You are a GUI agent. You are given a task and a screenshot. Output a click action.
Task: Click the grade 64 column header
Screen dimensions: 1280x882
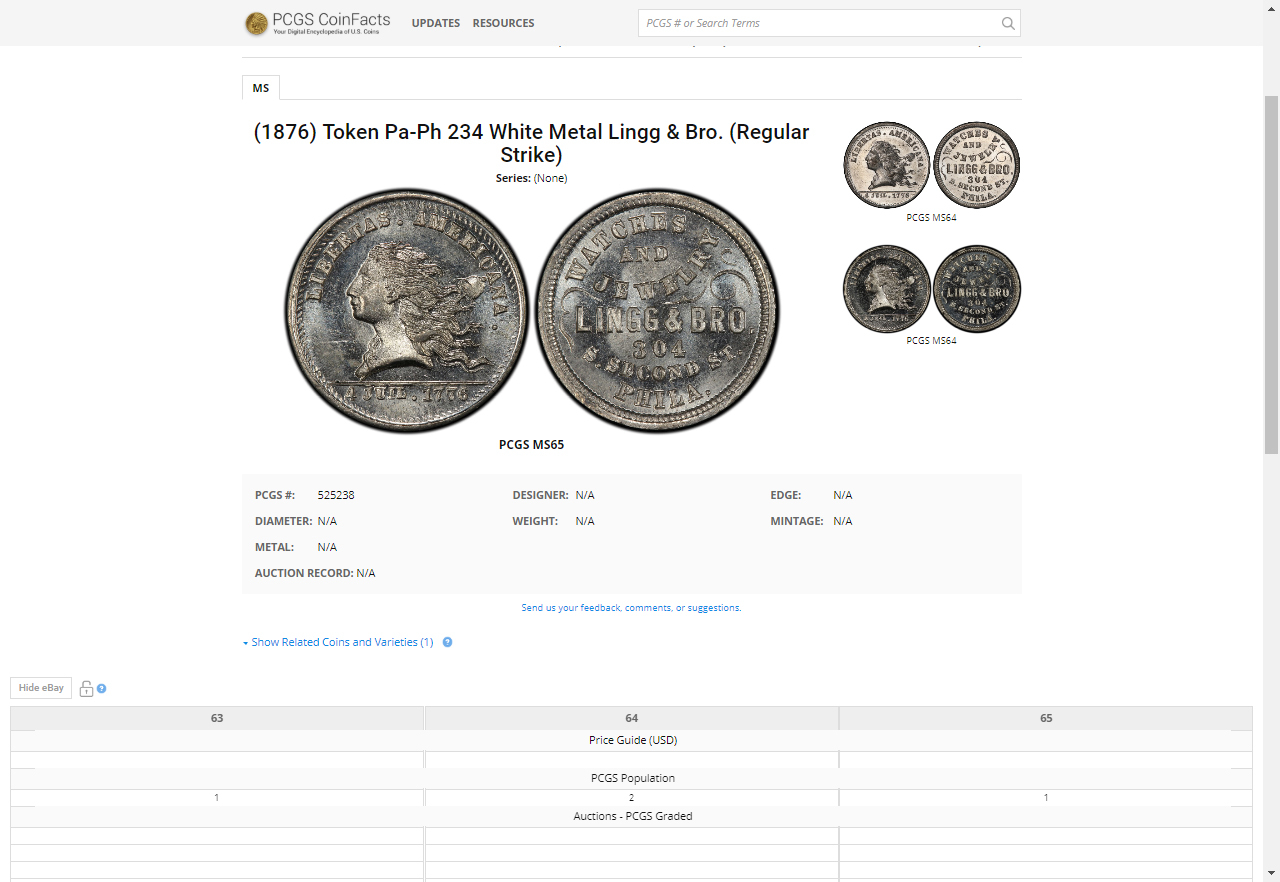(631, 718)
